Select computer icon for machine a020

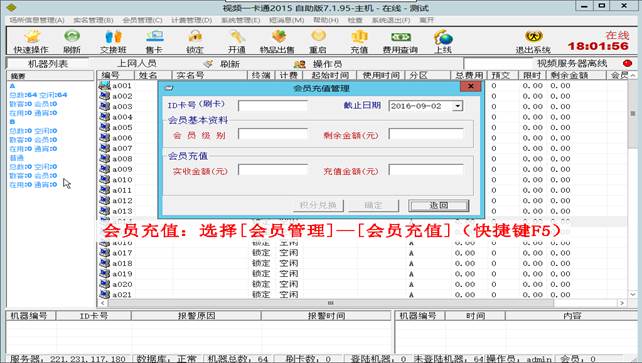(104, 284)
